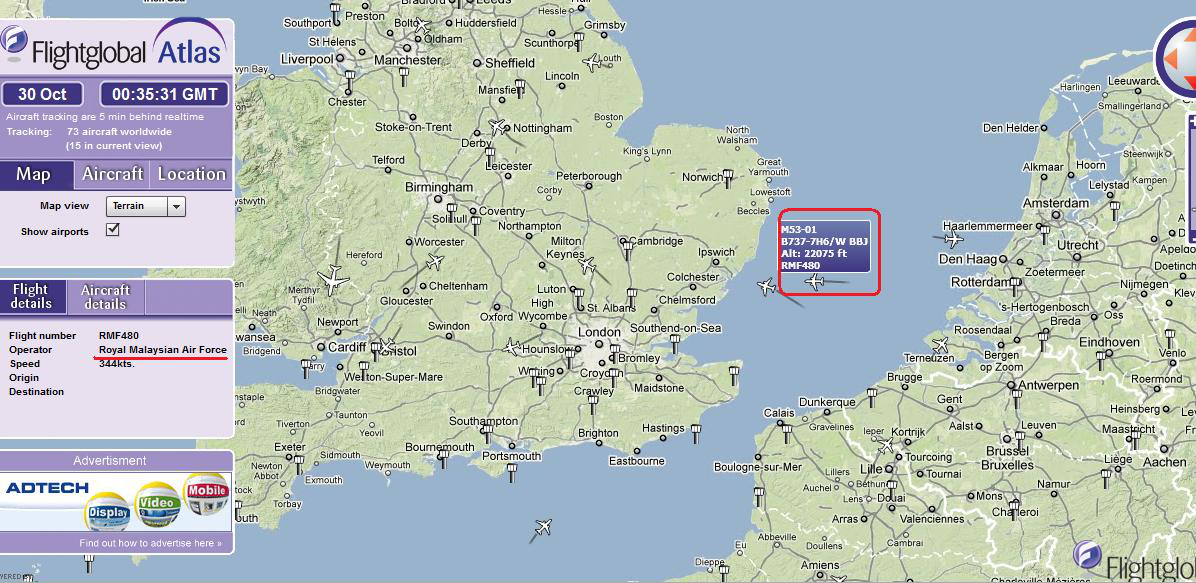Click Find out how to advertise here

[x=150, y=543]
